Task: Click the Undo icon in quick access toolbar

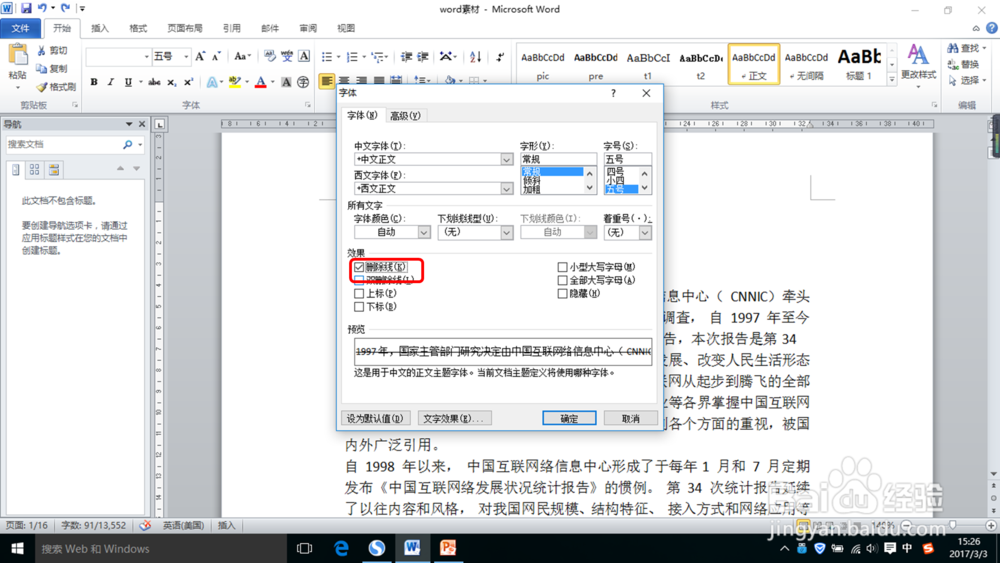Action: pos(42,8)
